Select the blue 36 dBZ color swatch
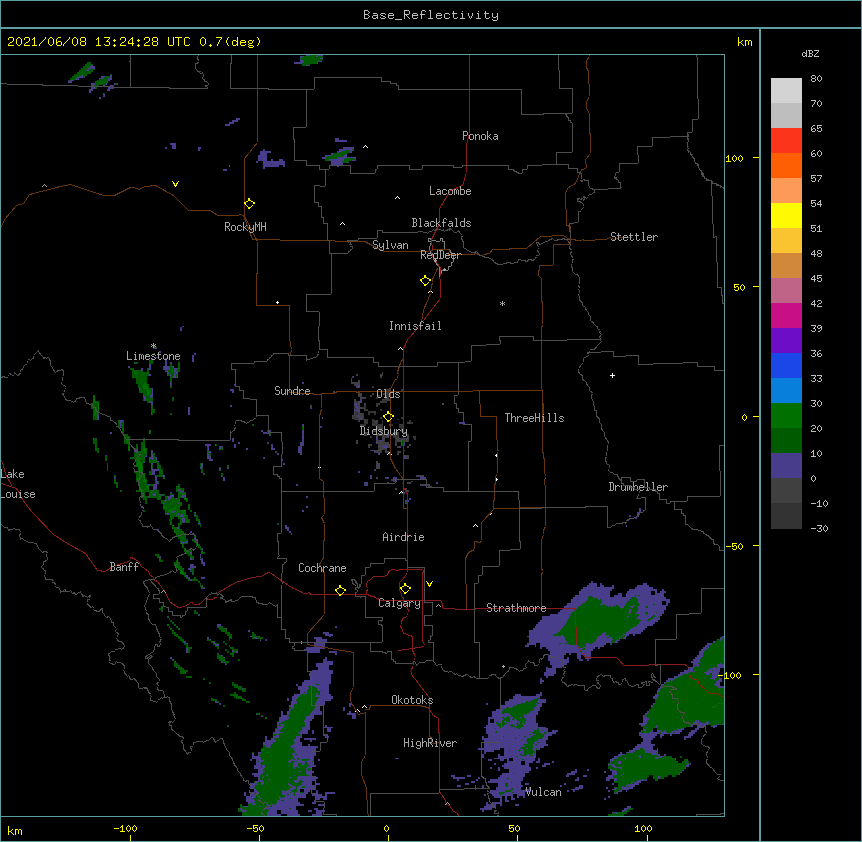The width and height of the screenshot is (862, 842). pyautogui.click(x=786, y=365)
